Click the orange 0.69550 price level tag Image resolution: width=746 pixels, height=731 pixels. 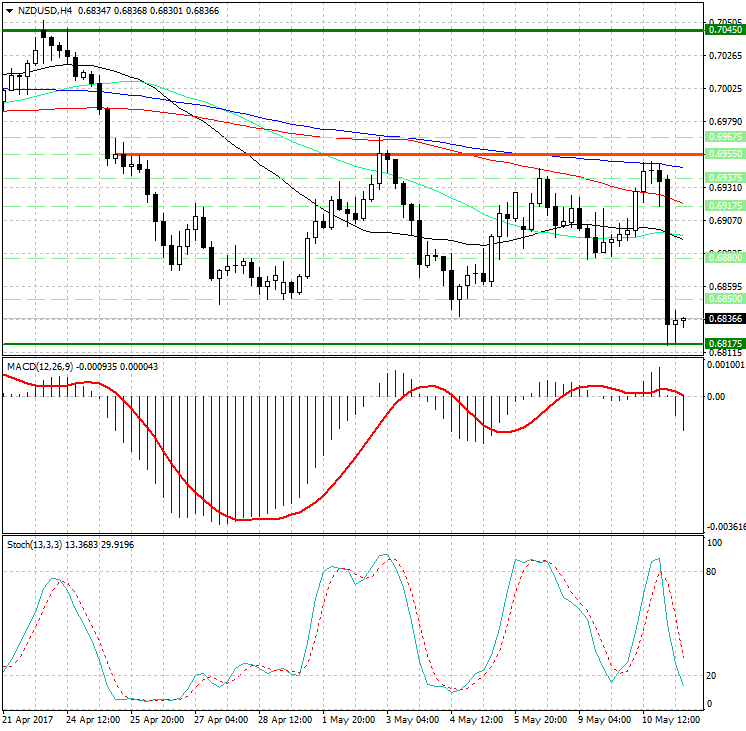(x=724, y=154)
